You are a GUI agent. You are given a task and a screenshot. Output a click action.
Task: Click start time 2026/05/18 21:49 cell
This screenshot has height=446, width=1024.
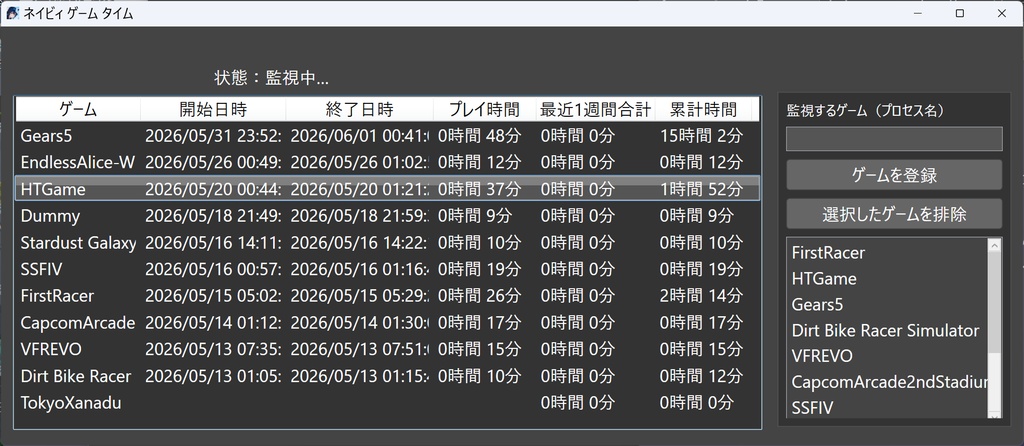coord(213,215)
